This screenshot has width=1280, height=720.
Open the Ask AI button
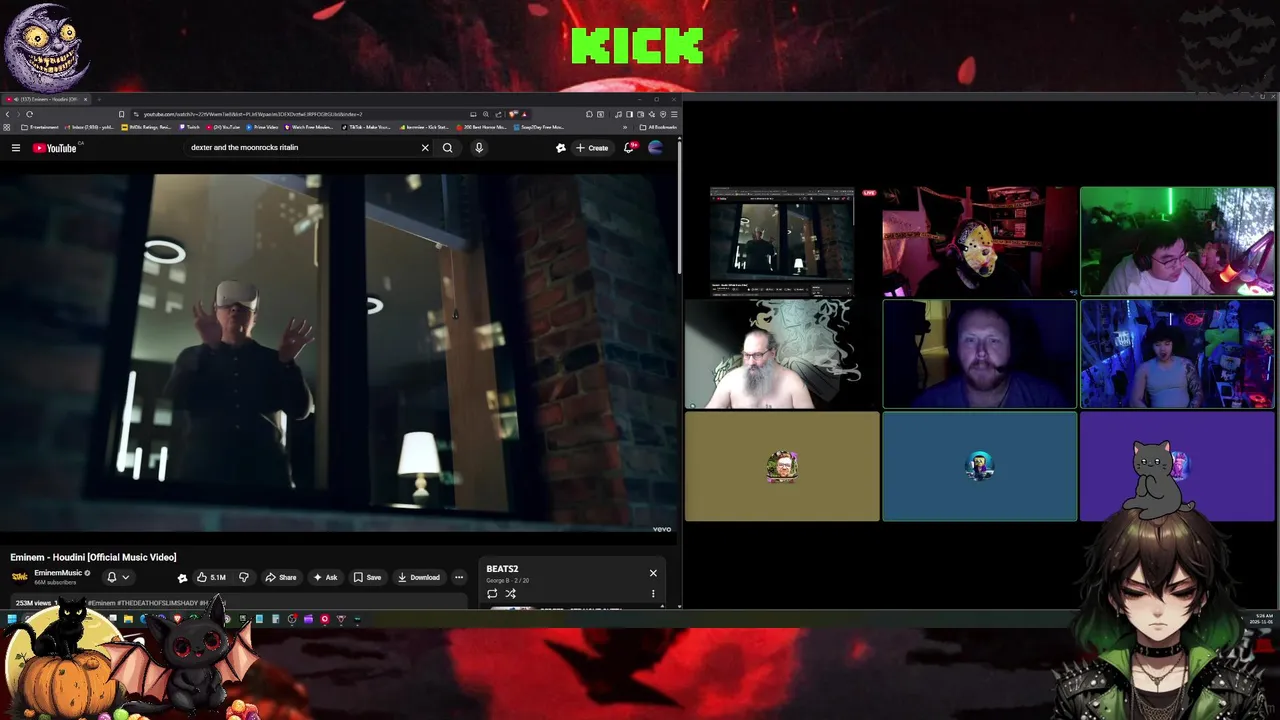click(325, 577)
